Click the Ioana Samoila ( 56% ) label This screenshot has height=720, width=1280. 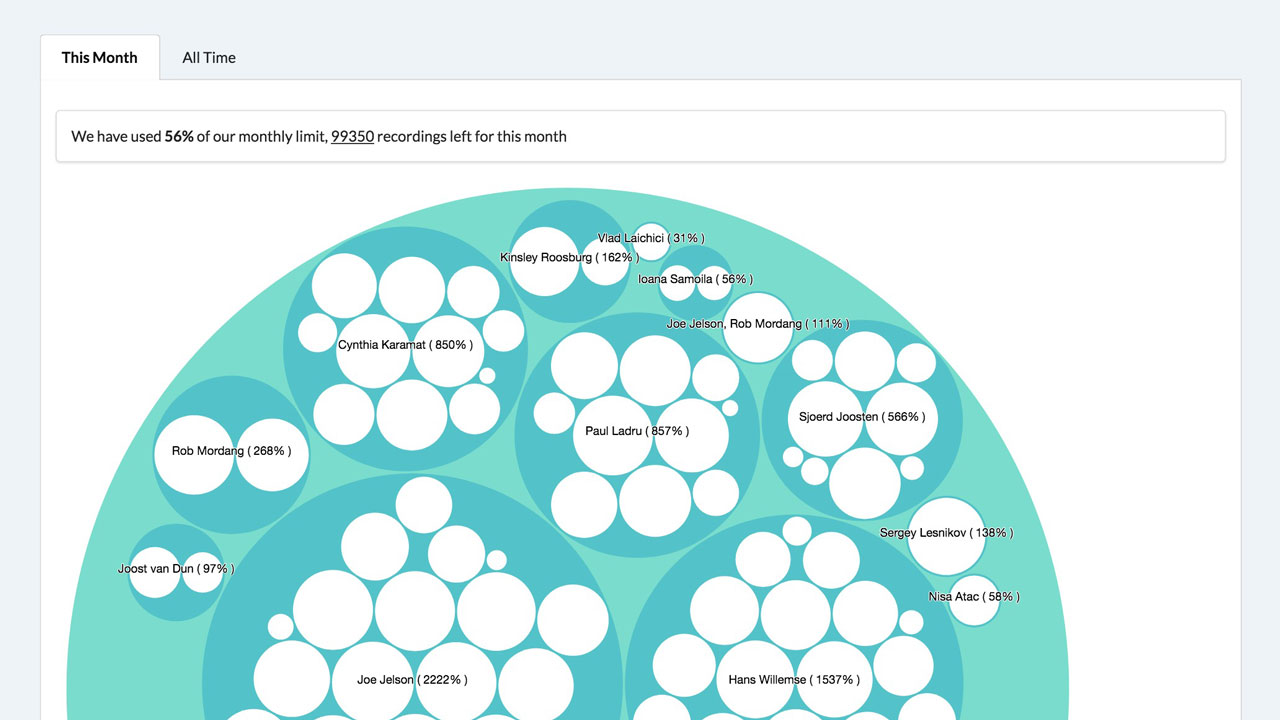pyautogui.click(x=695, y=279)
